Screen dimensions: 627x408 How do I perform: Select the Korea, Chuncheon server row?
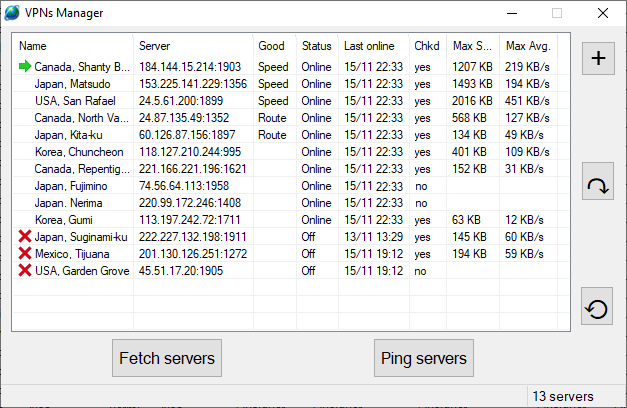coord(76,152)
